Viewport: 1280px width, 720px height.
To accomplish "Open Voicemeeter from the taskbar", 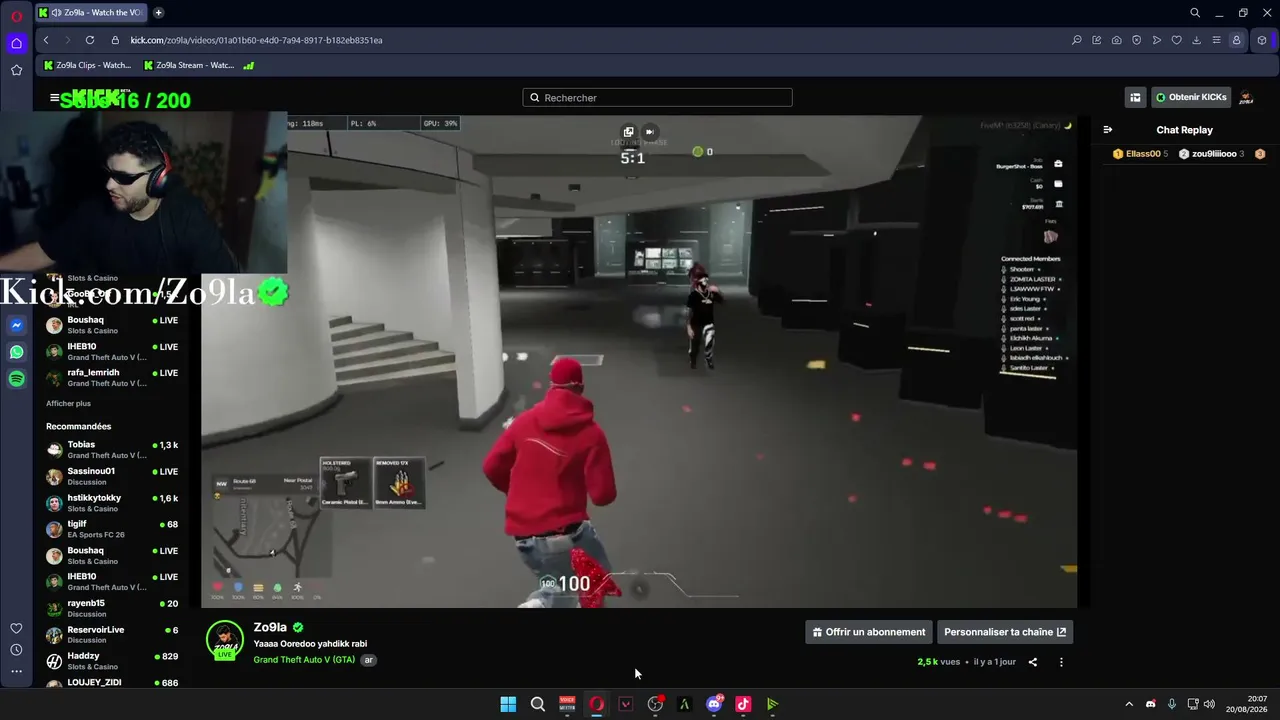I will [x=567, y=704].
